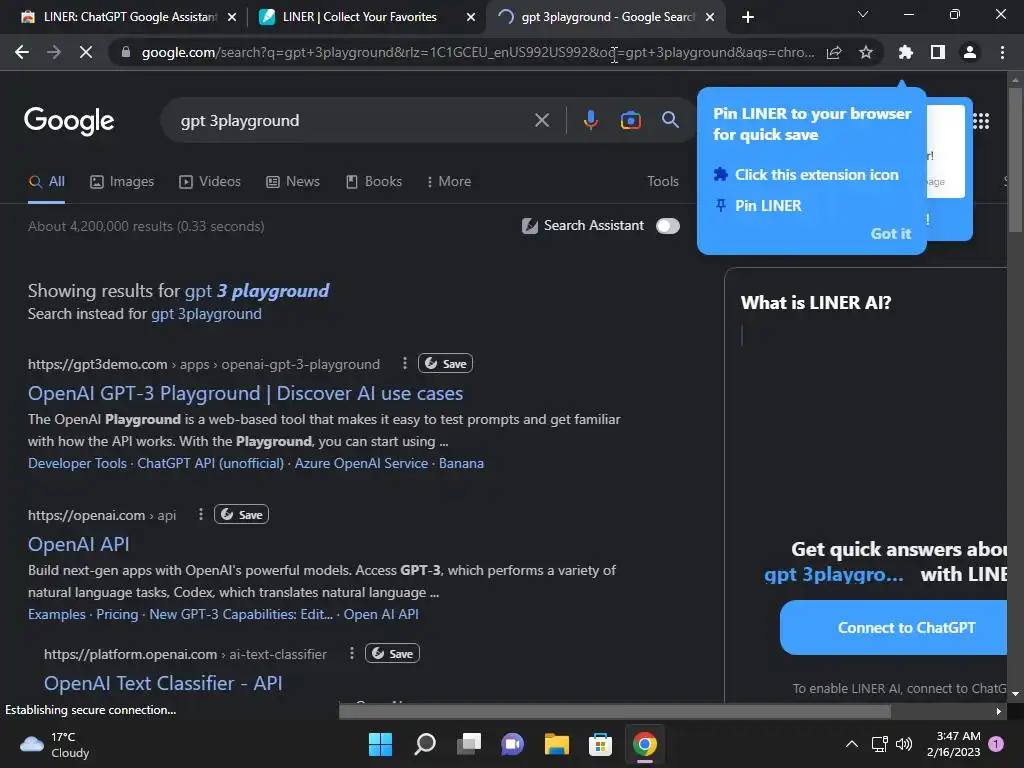Start a voice search with the microphone

pyautogui.click(x=590, y=120)
